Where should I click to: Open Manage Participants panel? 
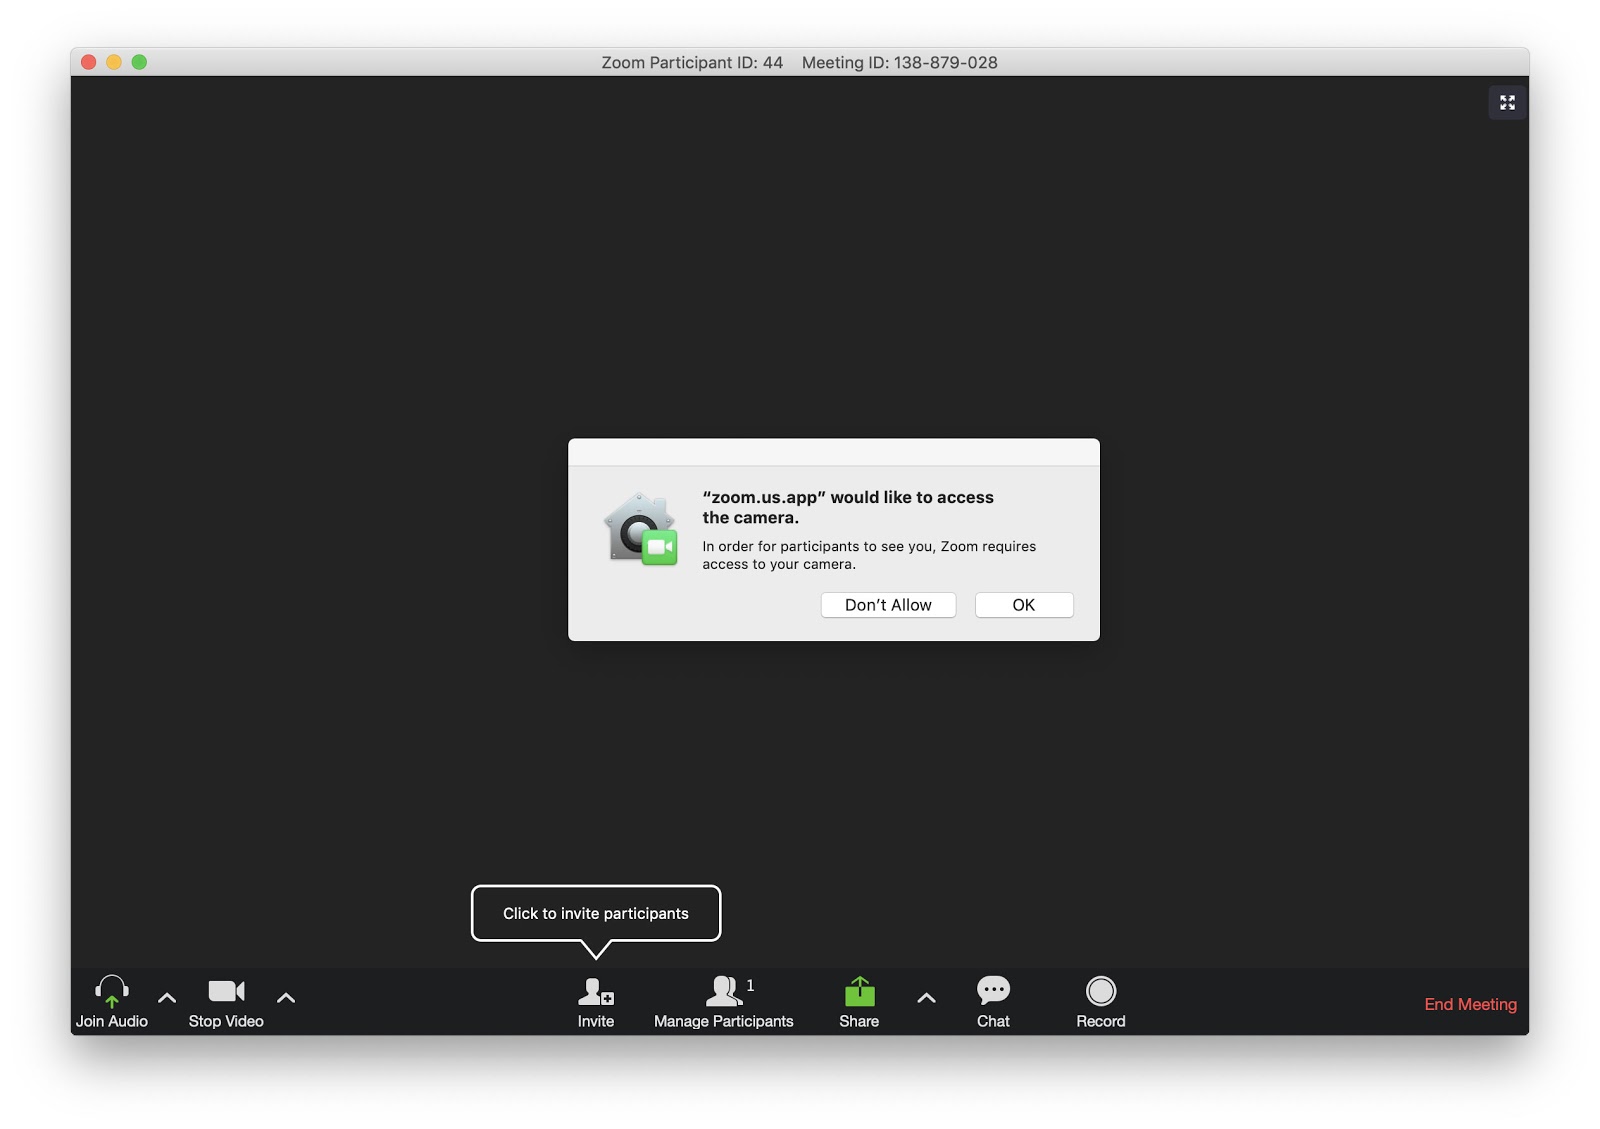tap(724, 1003)
